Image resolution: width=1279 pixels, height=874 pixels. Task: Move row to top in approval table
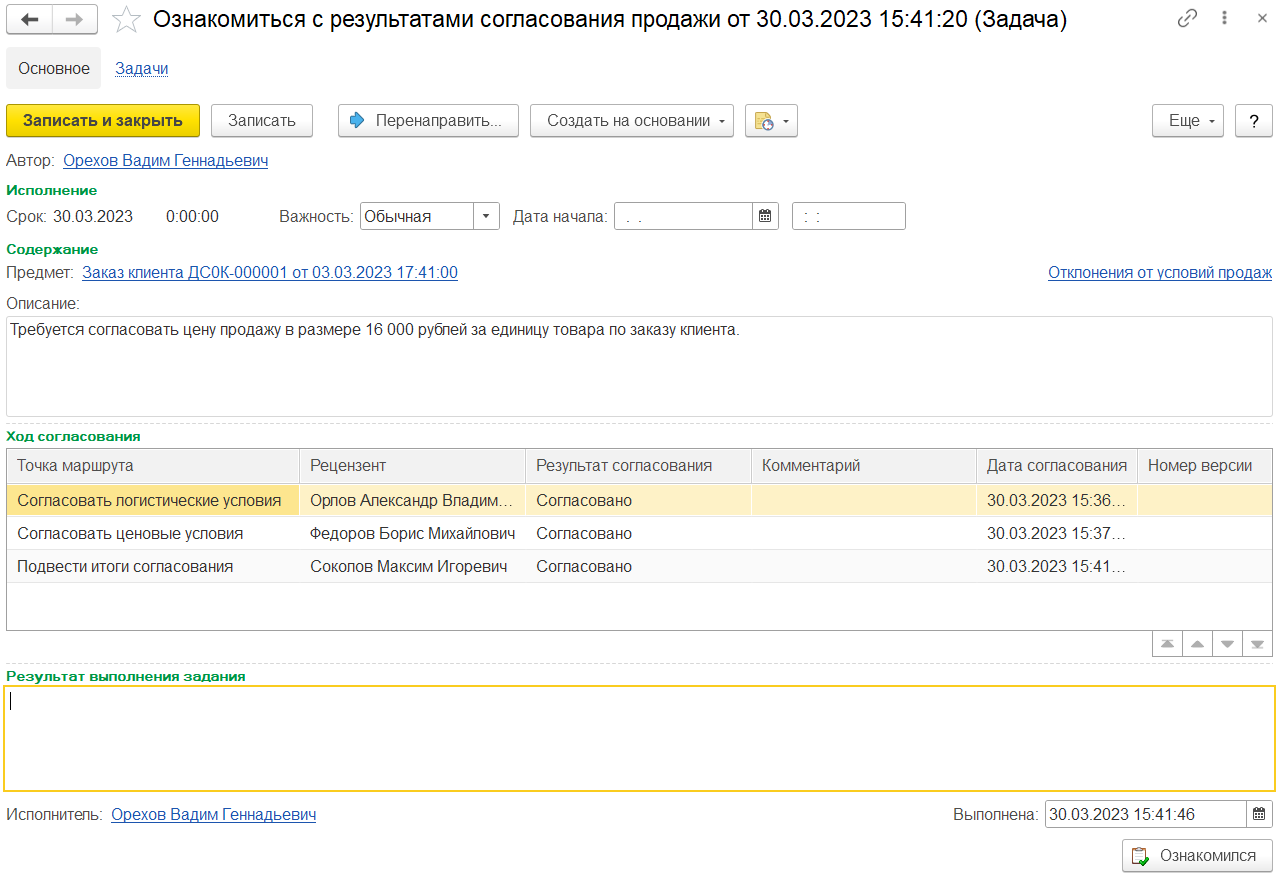point(1166,644)
